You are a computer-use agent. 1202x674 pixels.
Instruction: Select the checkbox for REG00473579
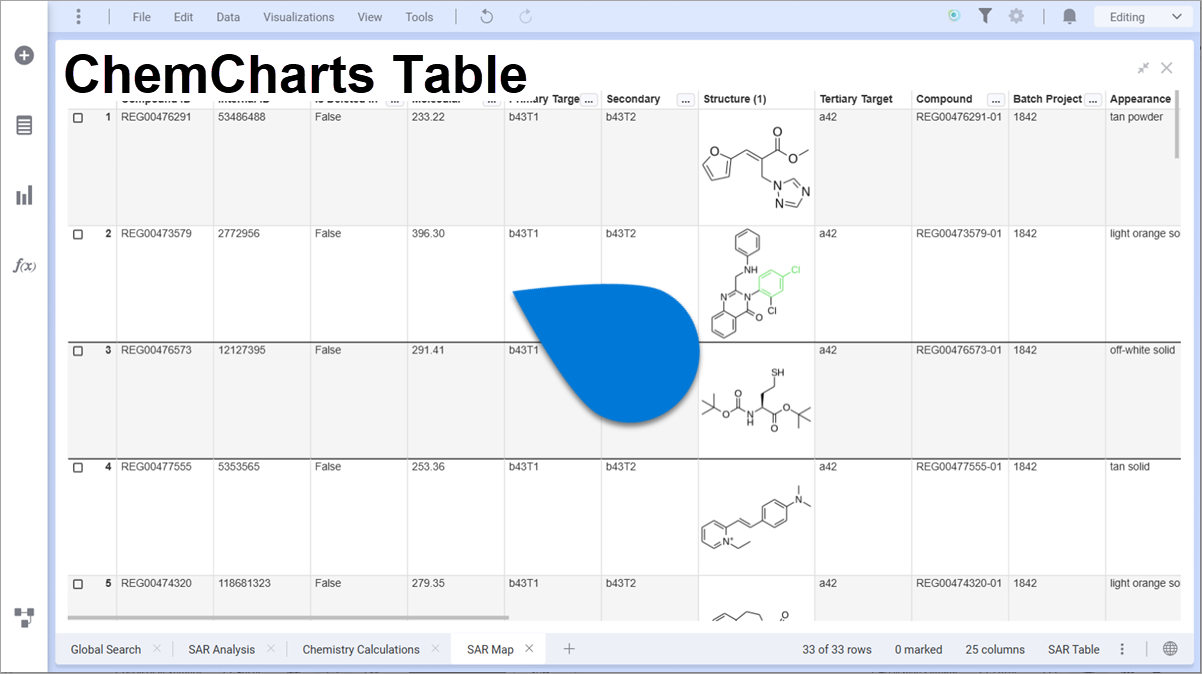pyautogui.click(x=77, y=233)
